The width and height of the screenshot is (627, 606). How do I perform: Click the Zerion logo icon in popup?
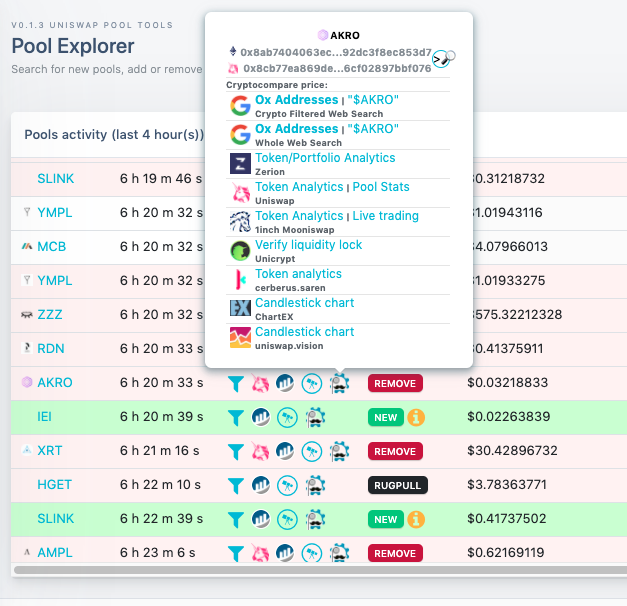click(x=240, y=164)
